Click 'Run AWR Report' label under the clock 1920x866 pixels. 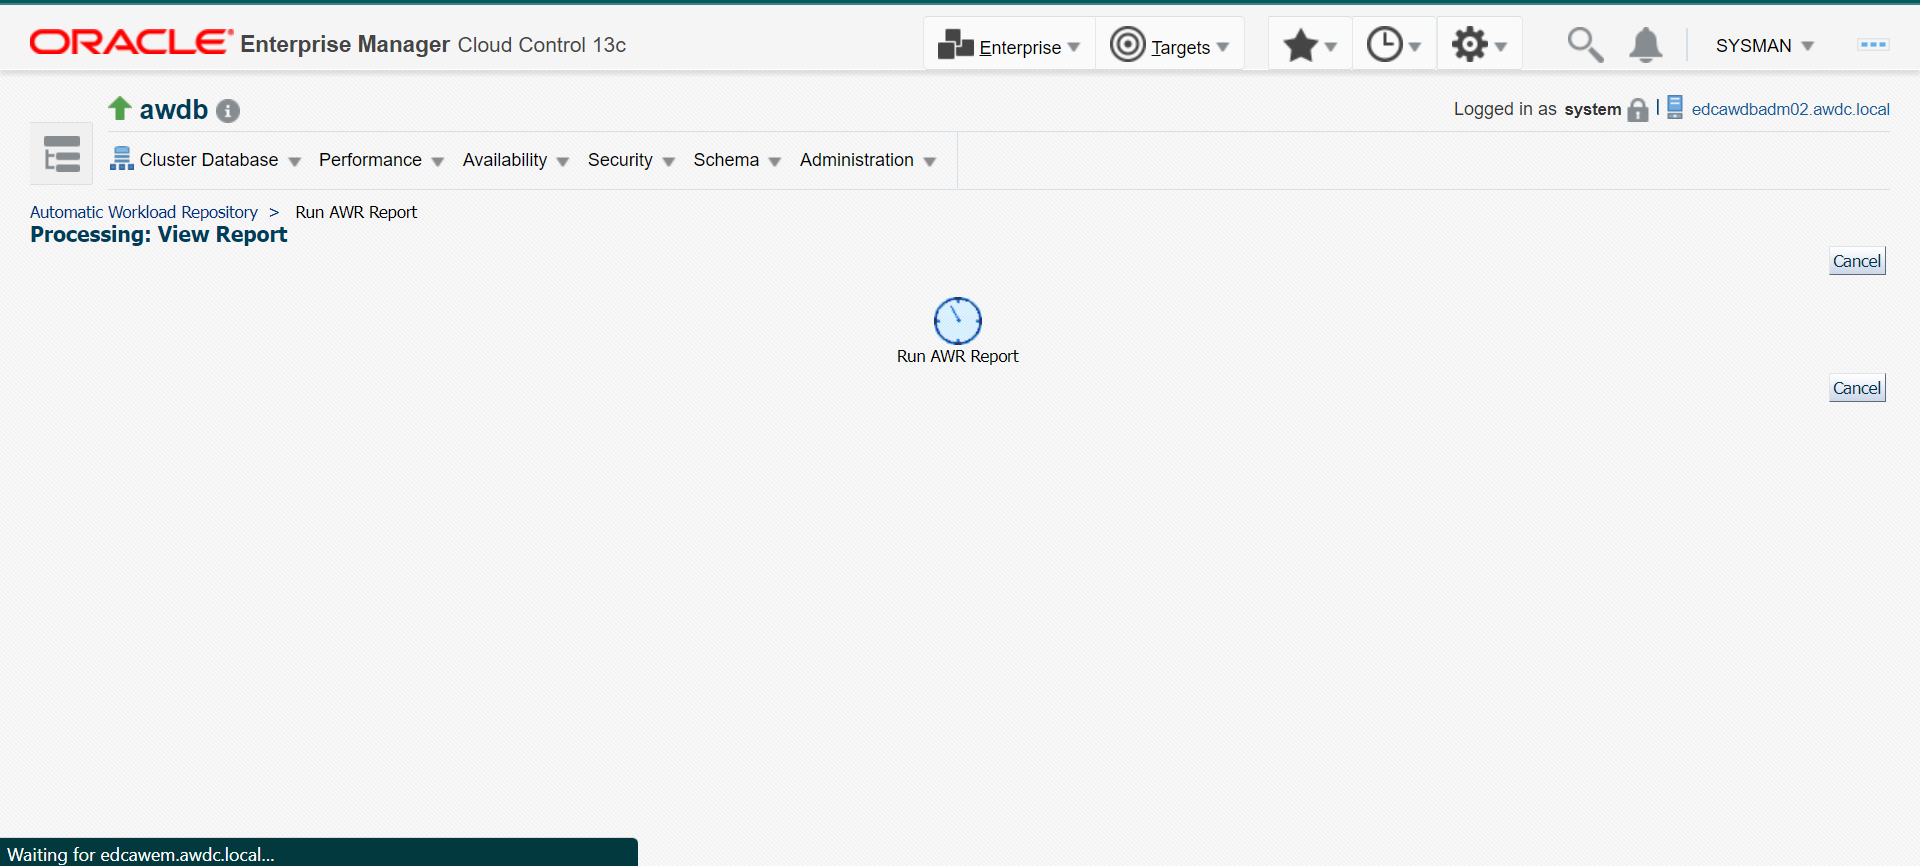click(958, 356)
